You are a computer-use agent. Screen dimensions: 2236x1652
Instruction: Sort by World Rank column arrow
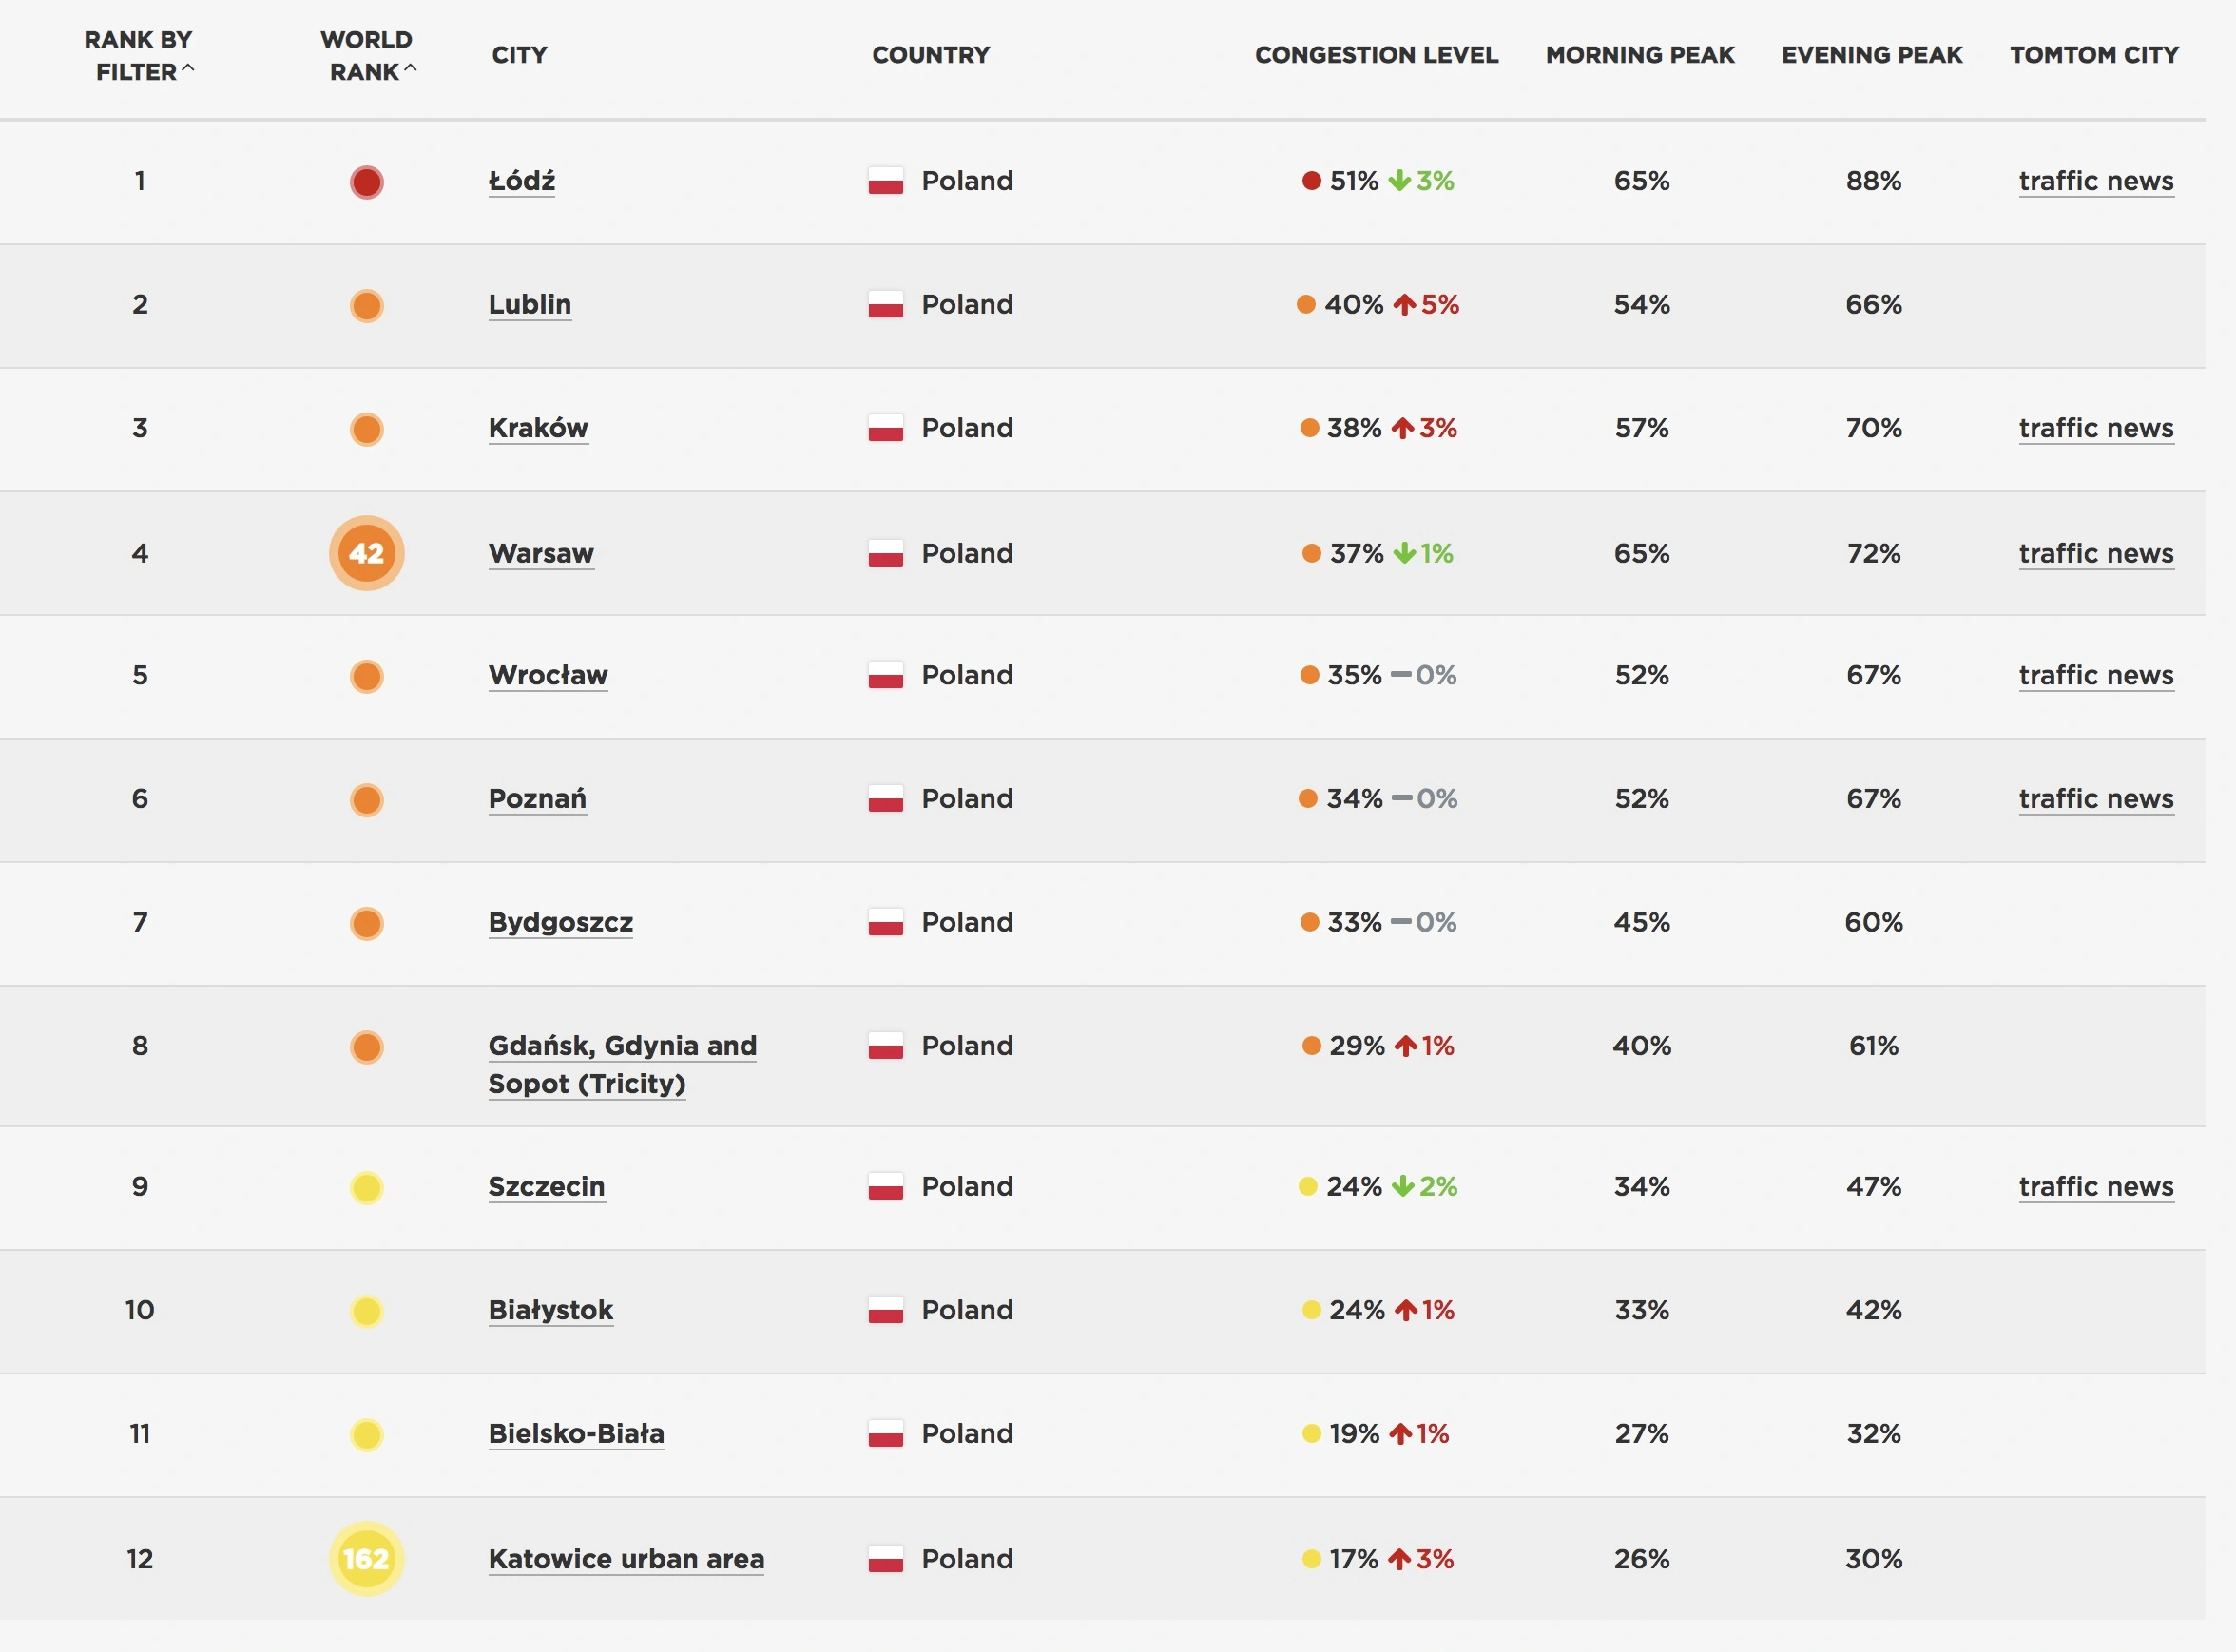tap(409, 69)
